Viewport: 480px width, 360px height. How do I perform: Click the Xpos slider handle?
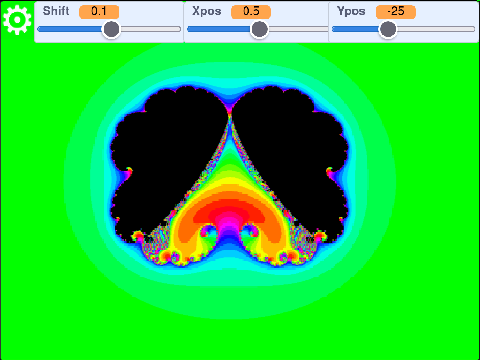point(259,29)
